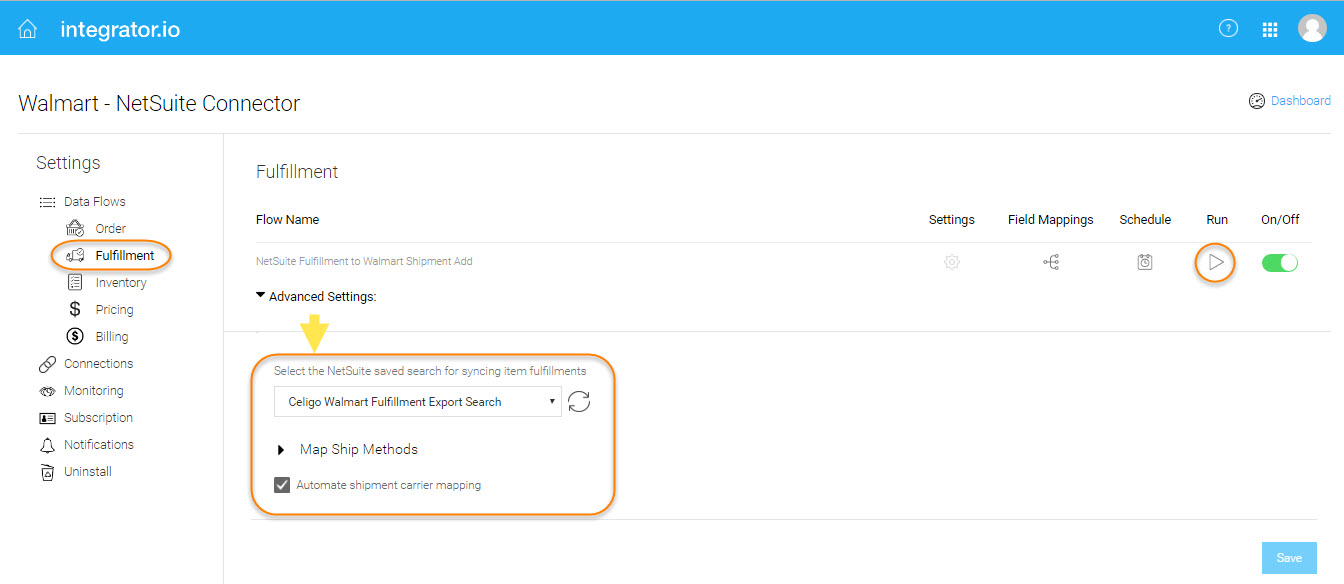Image resolution: width=1344 pixels, height=584 pixels.
Task: Run the NetSuite Fulfillment flow
Action: point(1216,262)
